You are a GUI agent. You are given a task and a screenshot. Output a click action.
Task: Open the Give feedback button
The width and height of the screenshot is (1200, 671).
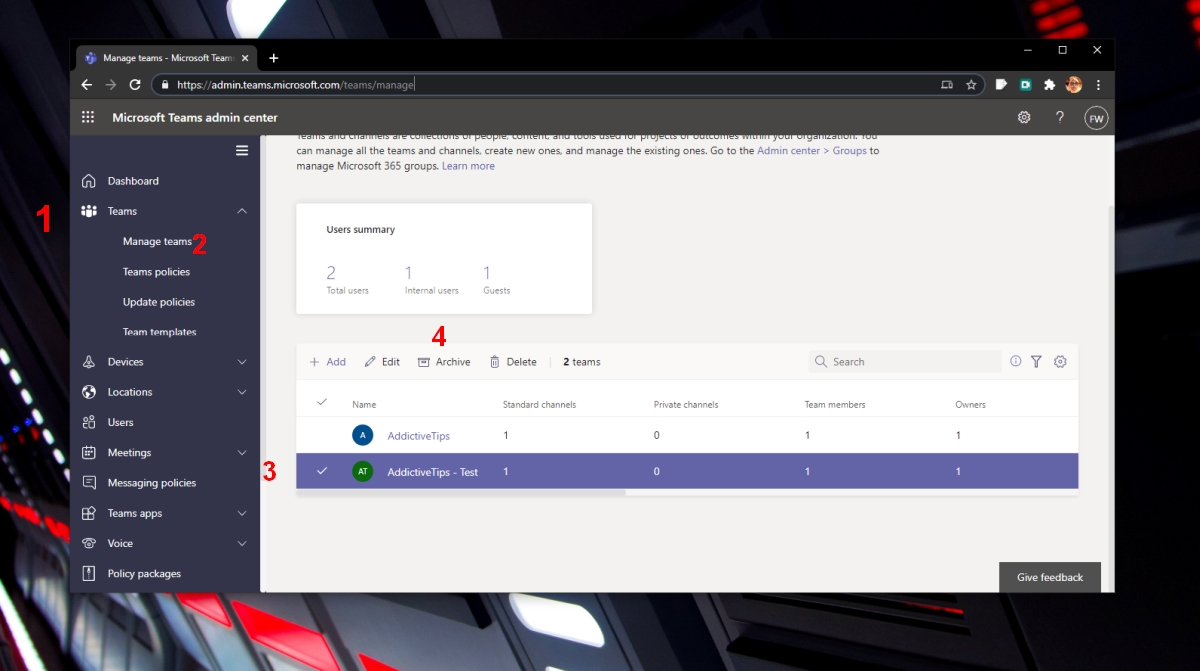pyautogui.click(x=1050, y=577)
